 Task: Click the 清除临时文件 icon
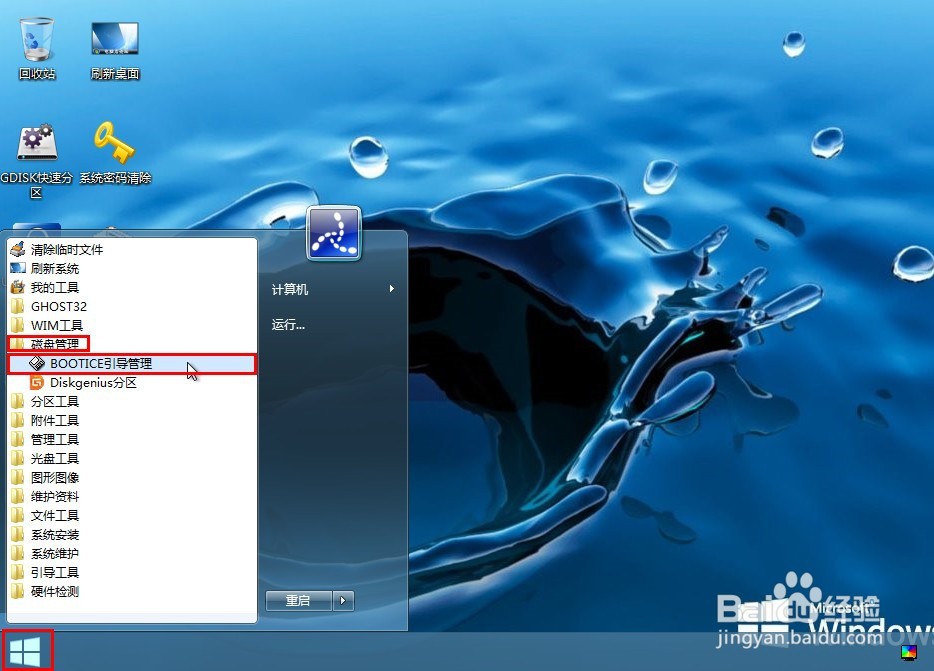[18, 249]
